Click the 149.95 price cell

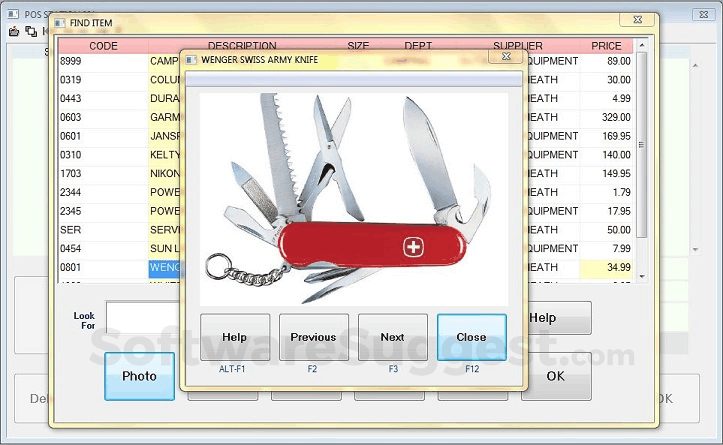pyautogui.click(x=606, y=173)
